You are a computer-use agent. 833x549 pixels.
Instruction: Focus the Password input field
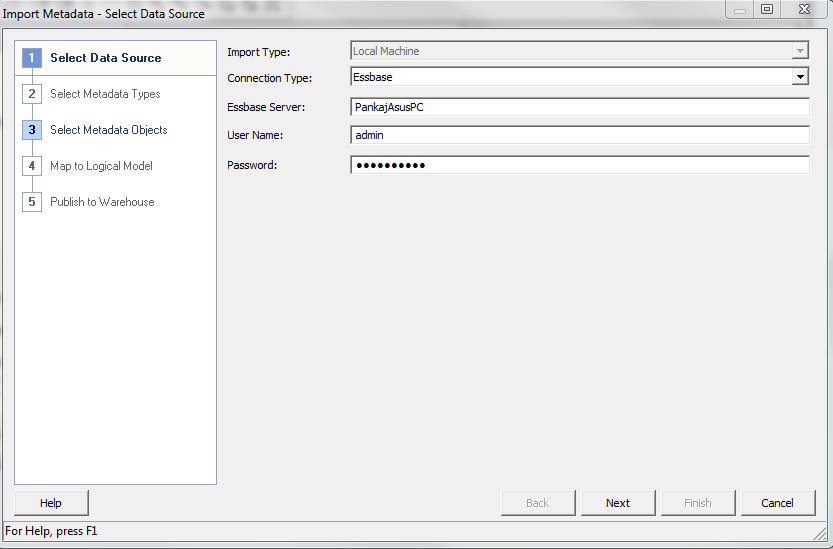(x=580, y=165)
